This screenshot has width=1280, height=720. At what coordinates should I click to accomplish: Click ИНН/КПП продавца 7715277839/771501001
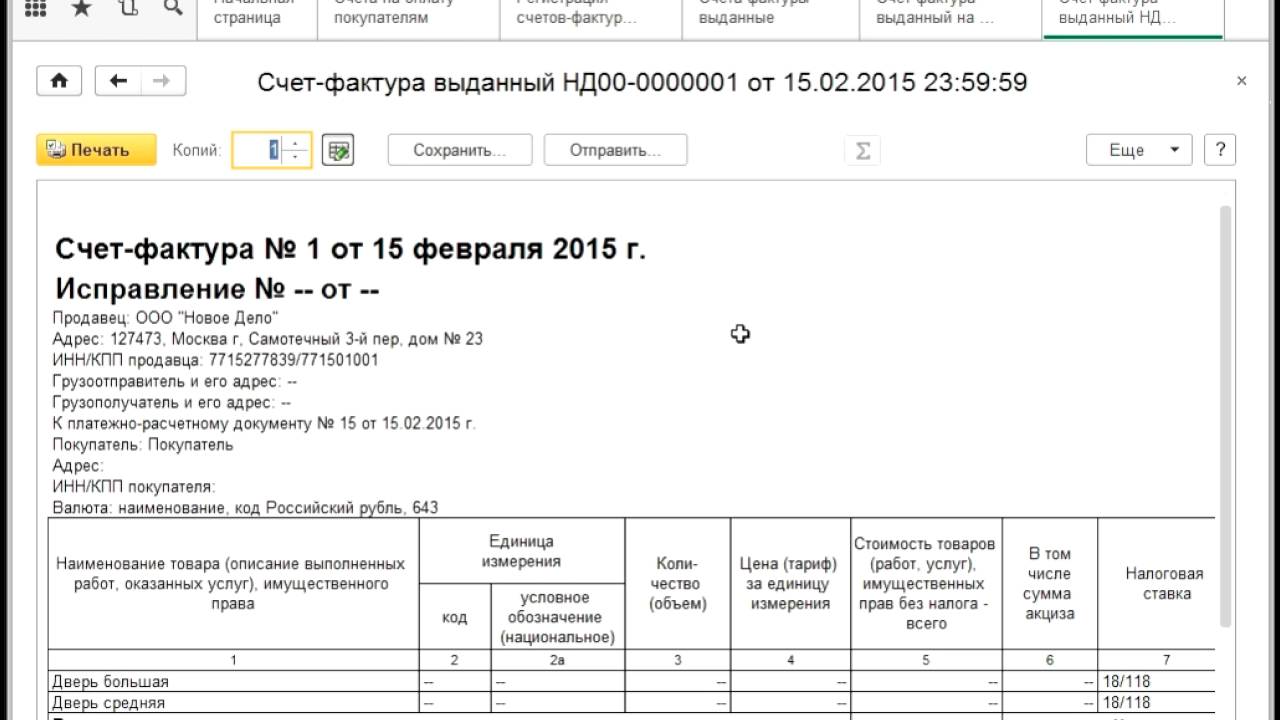tap(215, 360)
